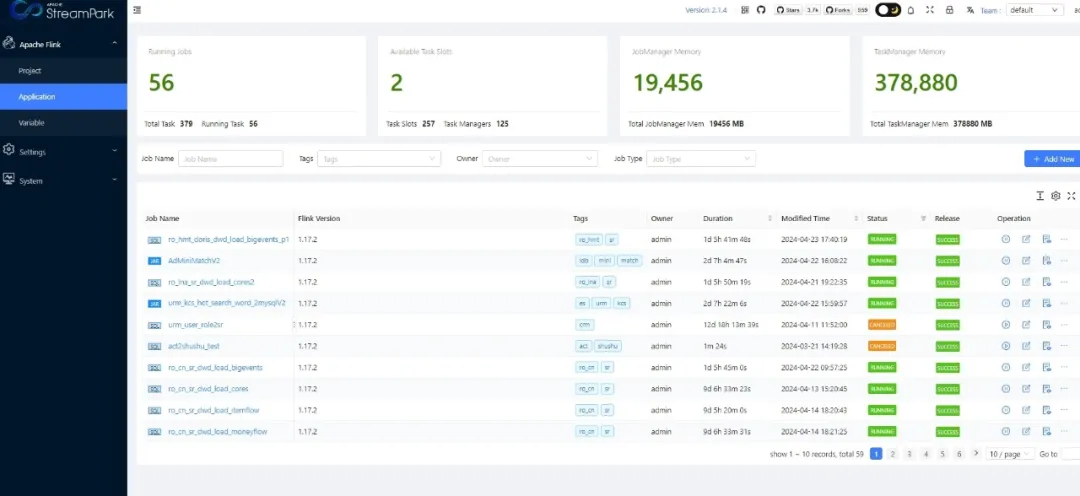This screenshot has height=496, width=1080.
Task: Open detail icon for ro_lna_sr_dwd_load_cores2 job
Action: 1046,282
